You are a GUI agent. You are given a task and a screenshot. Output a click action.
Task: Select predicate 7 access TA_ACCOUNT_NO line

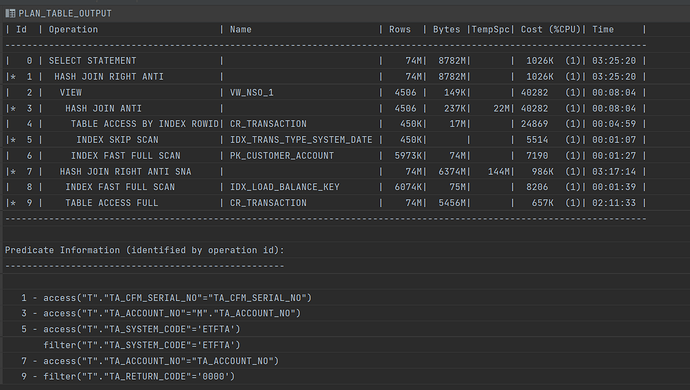pos(150,361)
